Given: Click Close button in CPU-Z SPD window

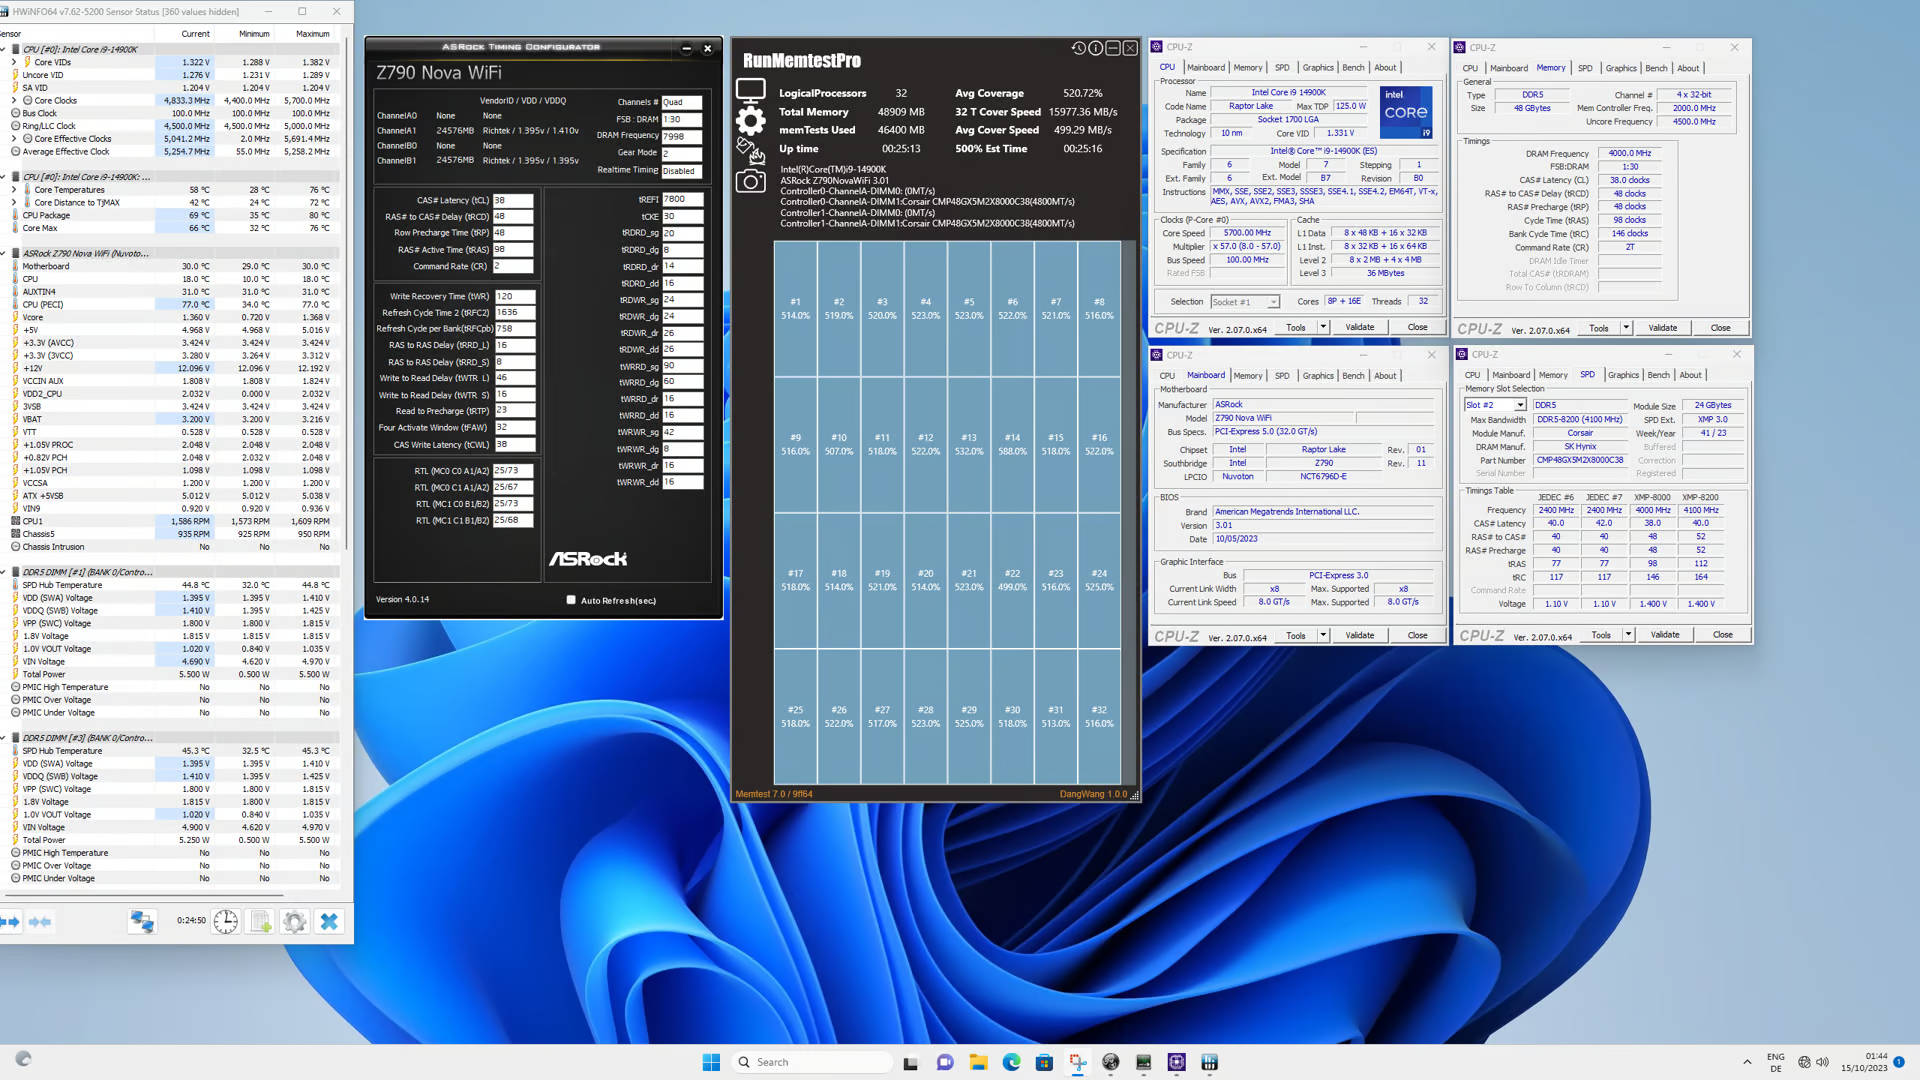Looking at the screenshot, I should point(1722,635).
